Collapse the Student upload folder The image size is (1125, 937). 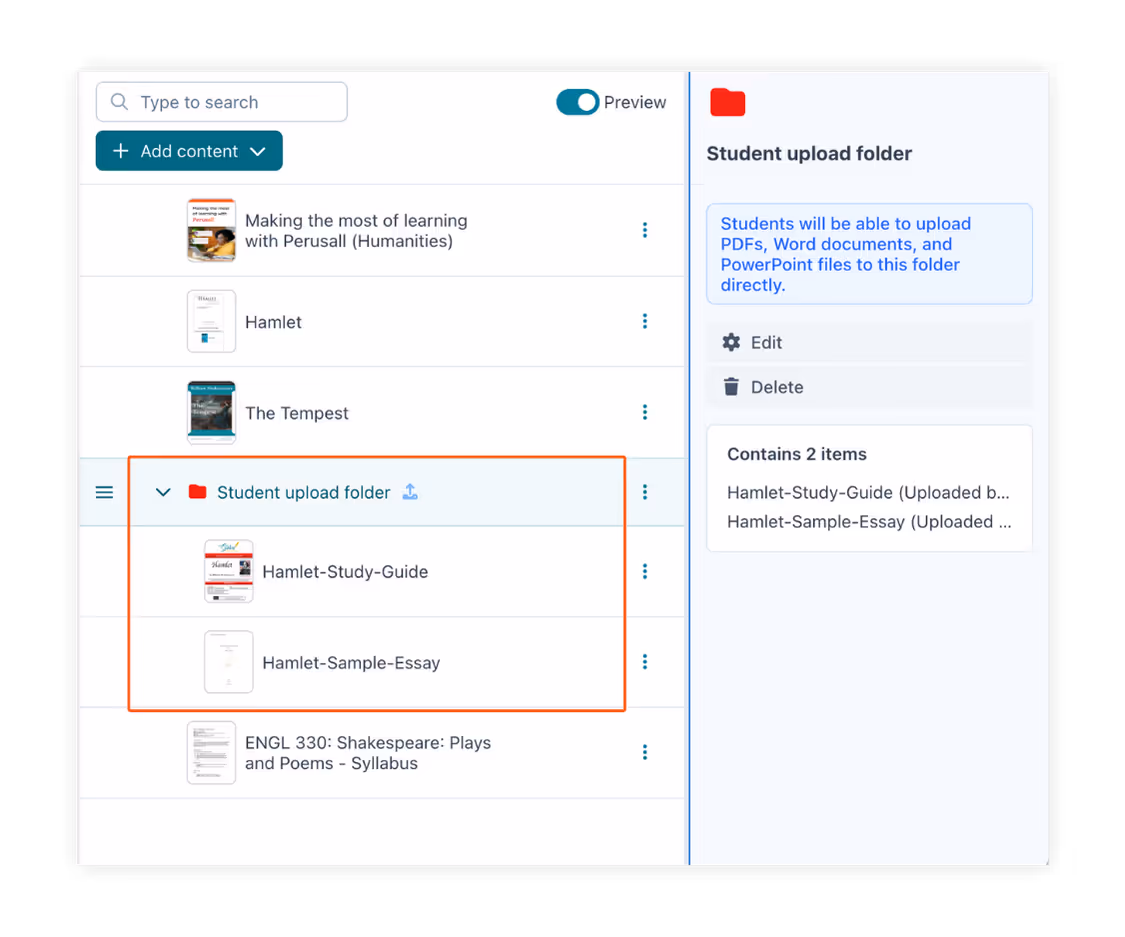click(162, 492)
